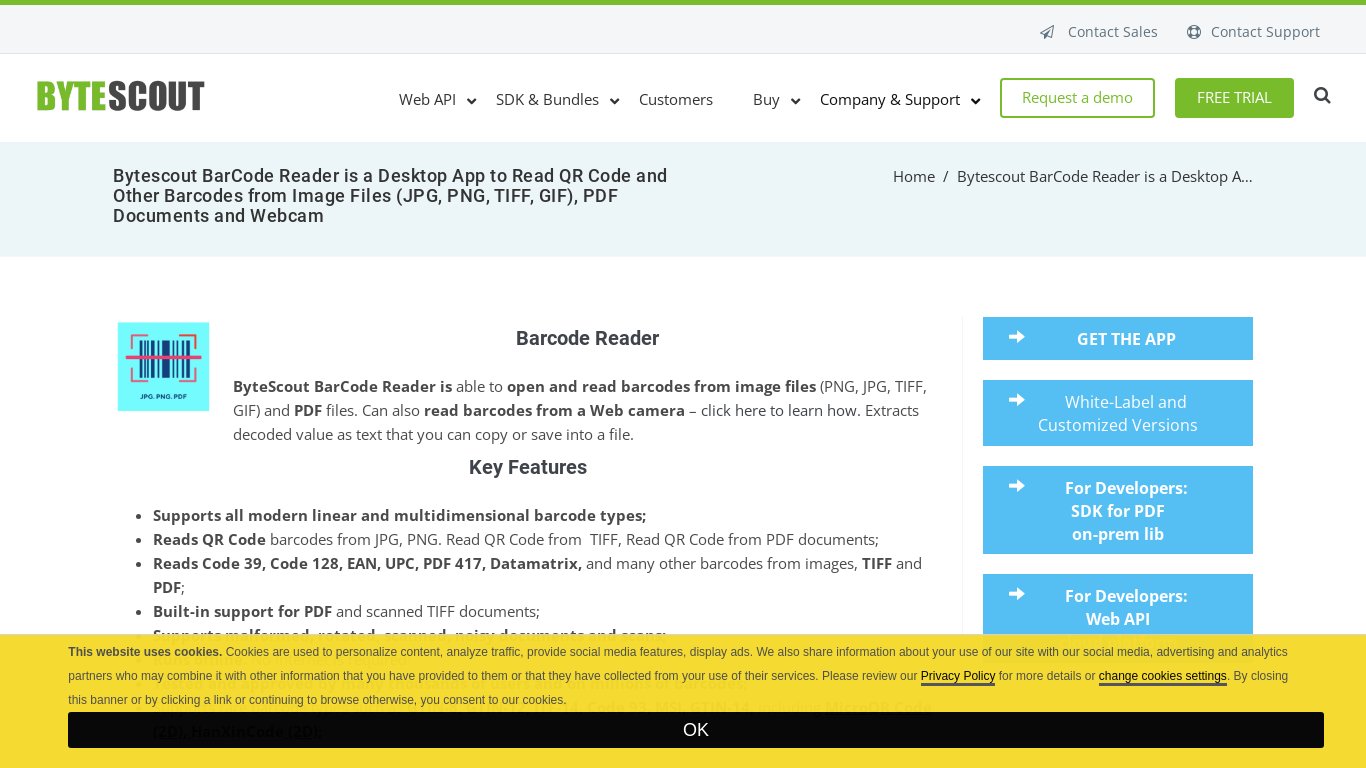Open the Privacy Policy link
Image resolution: width=1366 pixels, height=768 pixels.
coord(958,676)
